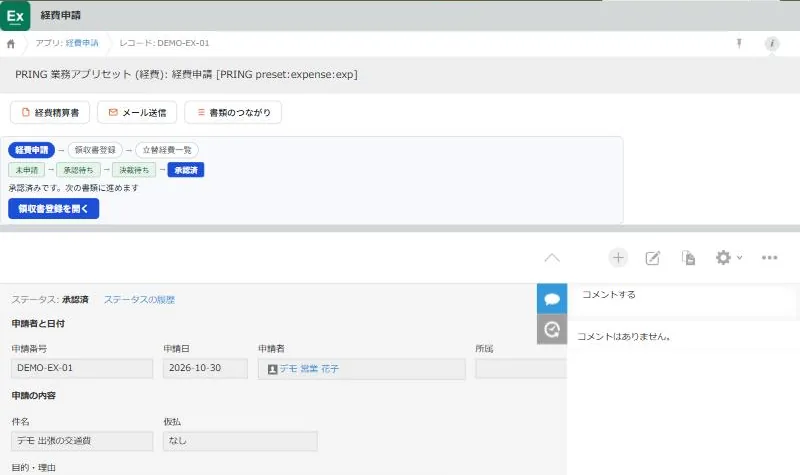The width and height of the screenshot is (800, 475).
Task: Click the 経費精算書 button
Action: 50,112
